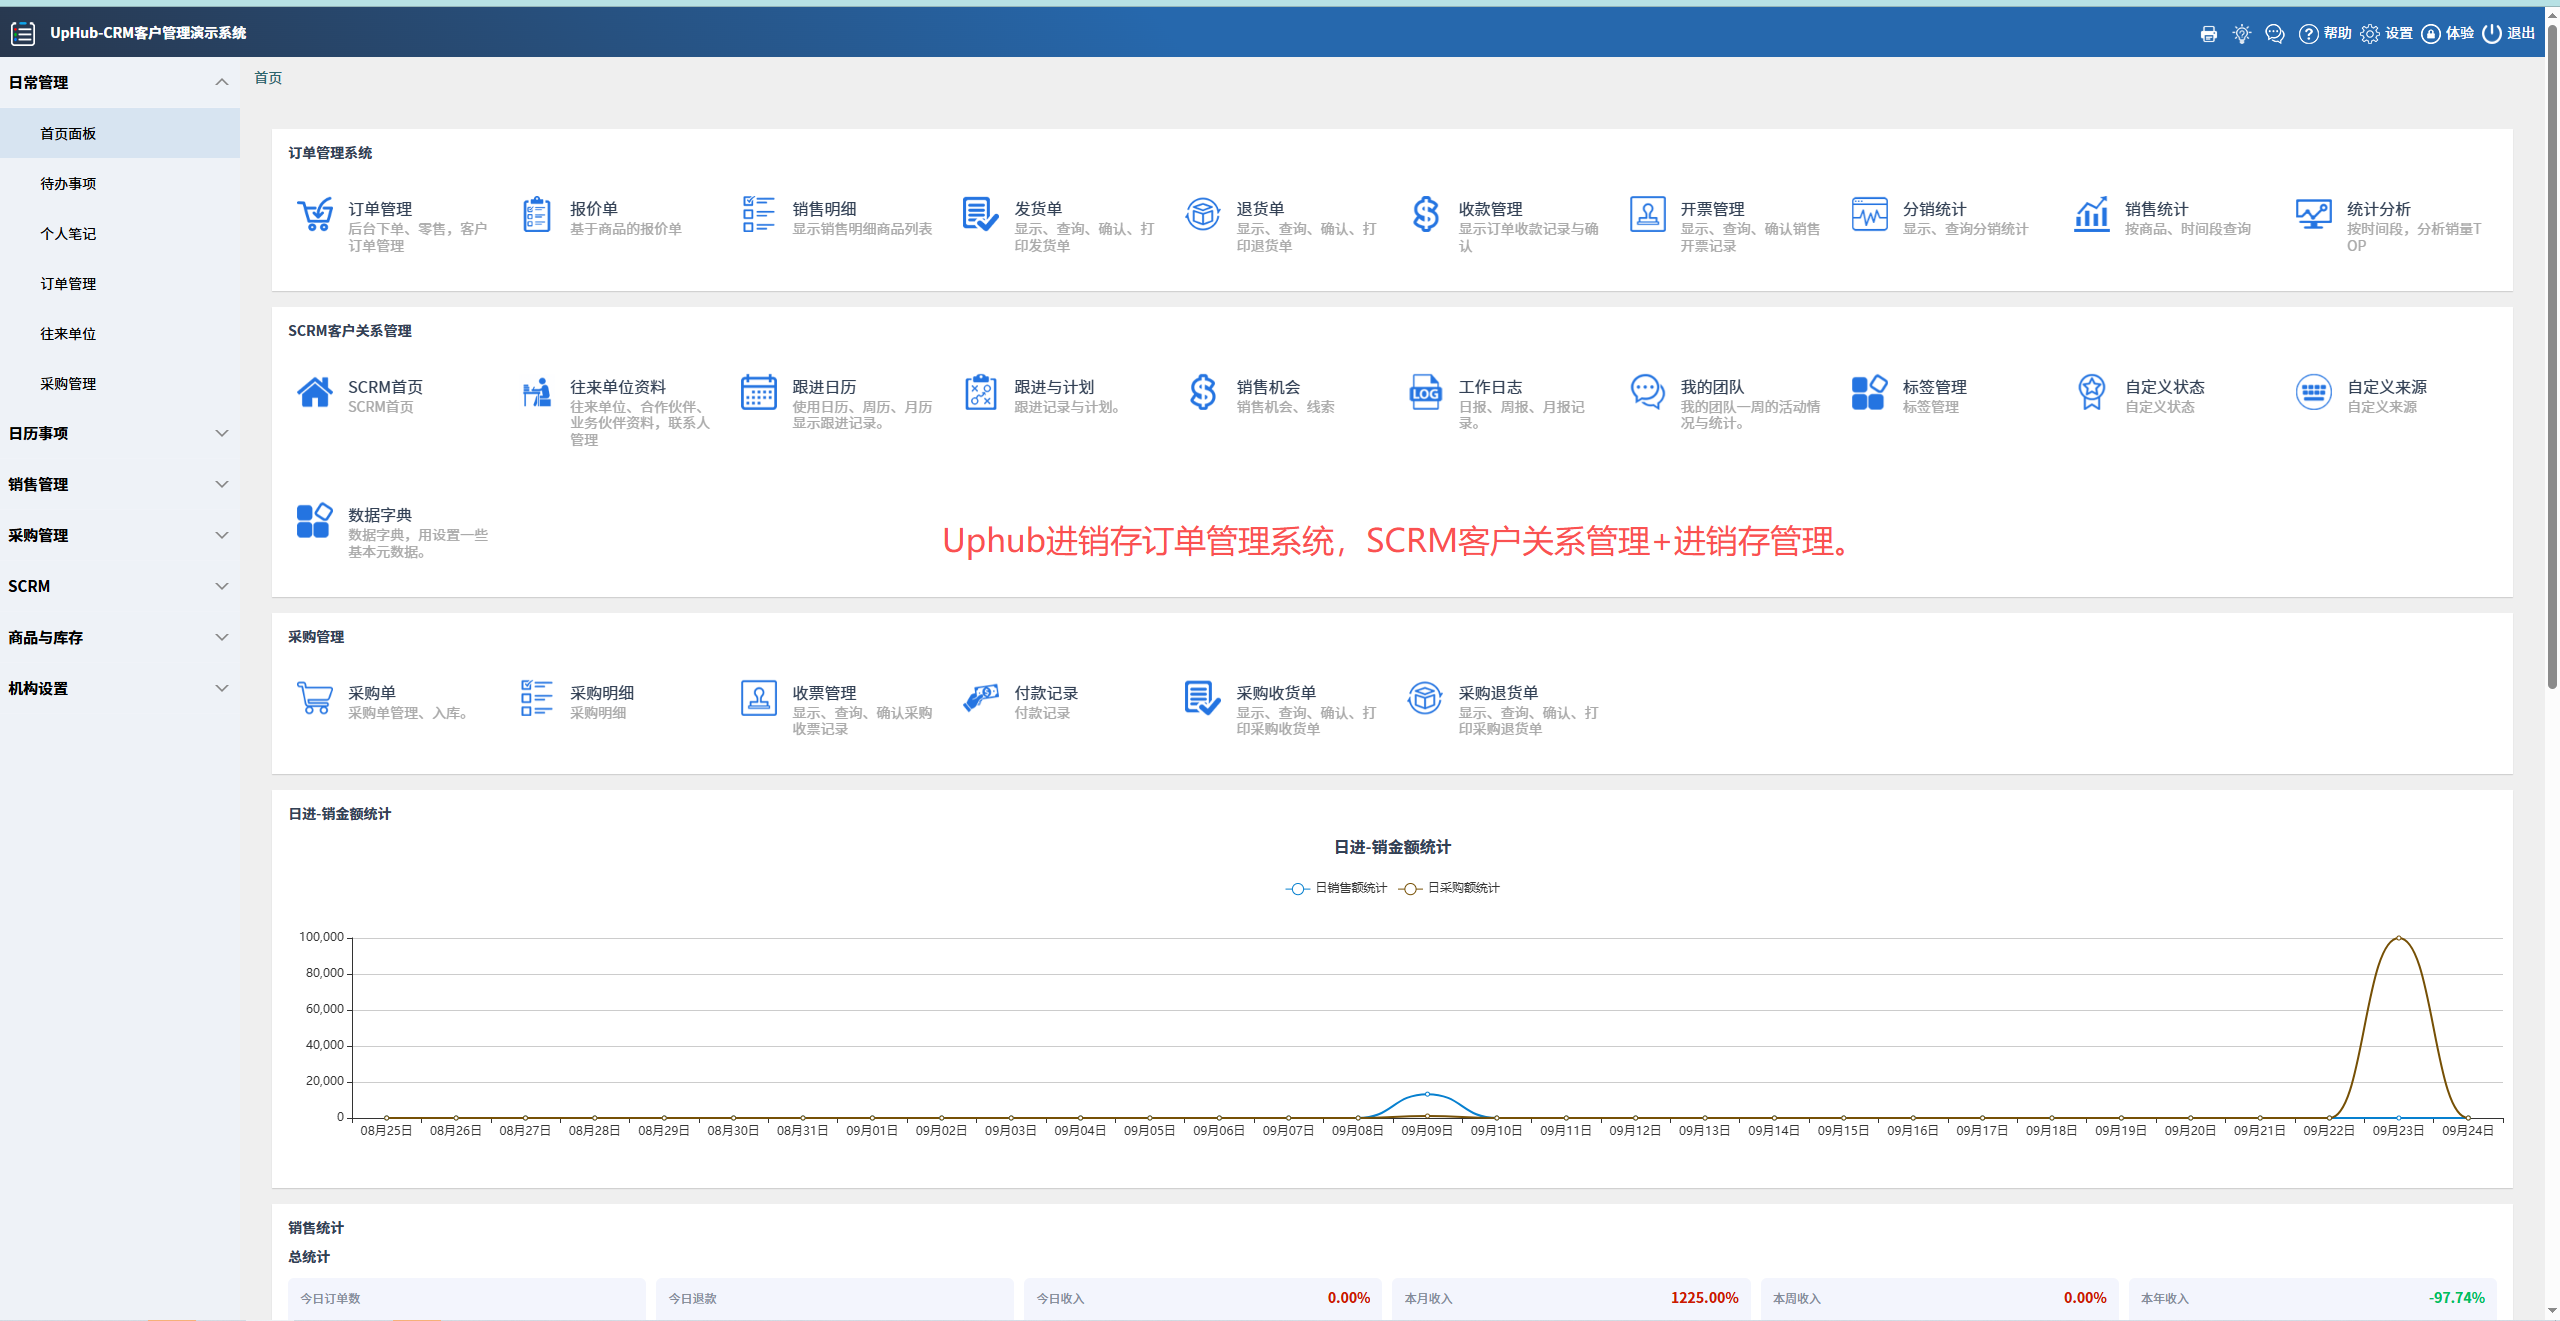This screenshot has height=1321, width=2560.
Task: Click the 标签管理 blocks icon
Action: tap(1869, 392)
